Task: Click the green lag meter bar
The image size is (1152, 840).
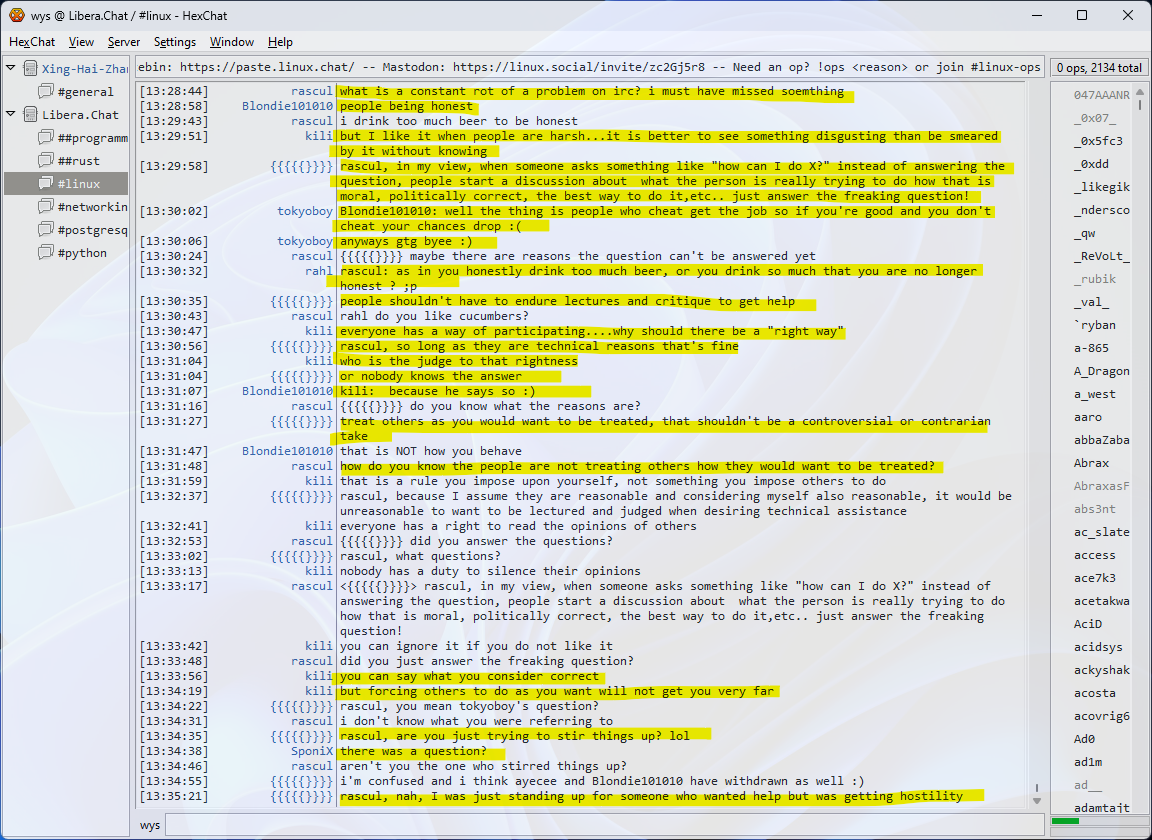Action: [1066, 821]
